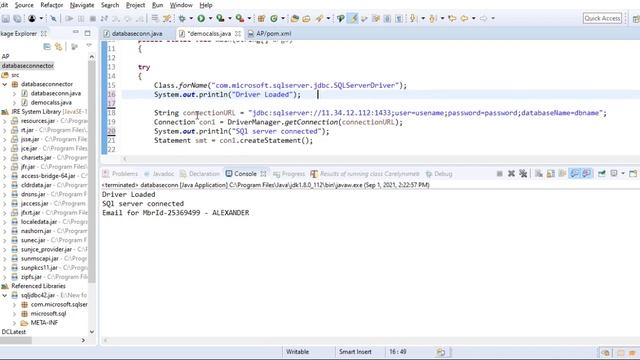This screenshot has height=360, width=640.
Task: Expand the META-INF folder node
Action: [14, 323]
